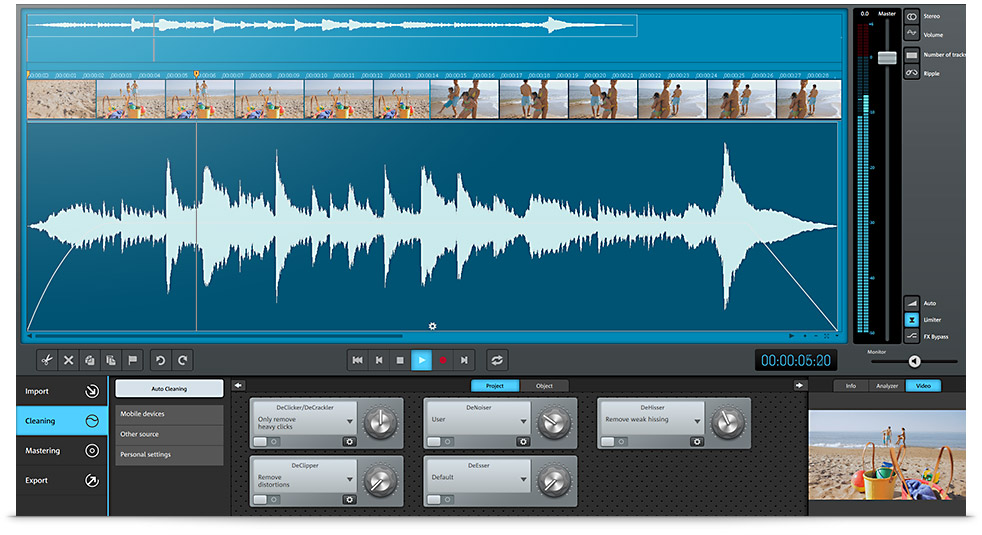Click the Master volume fader
Image resolution: width=982 pixels, height=535 pixels.
tap(886, 58)
